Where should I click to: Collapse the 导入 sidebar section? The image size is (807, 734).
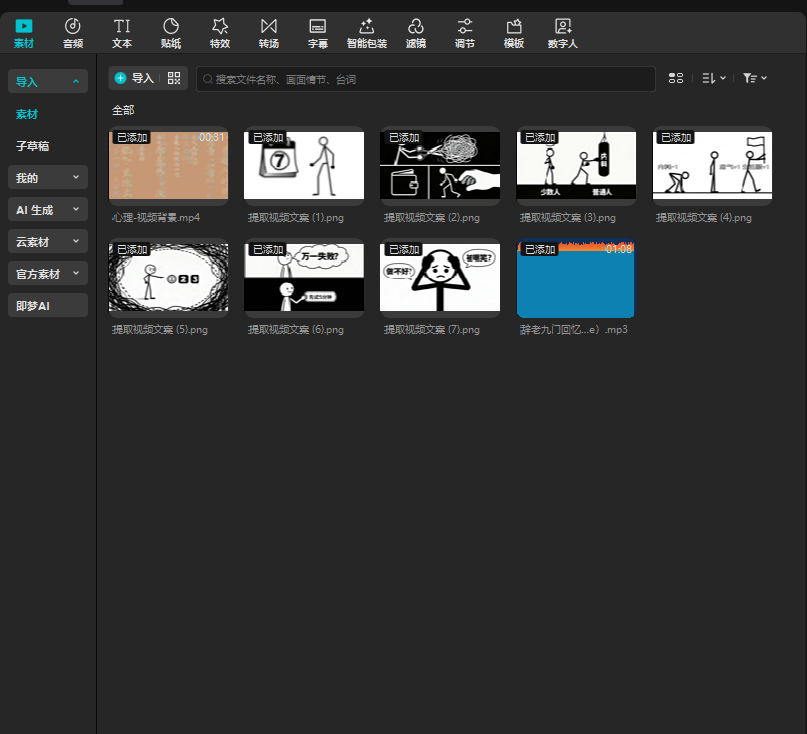pos(48,82)
